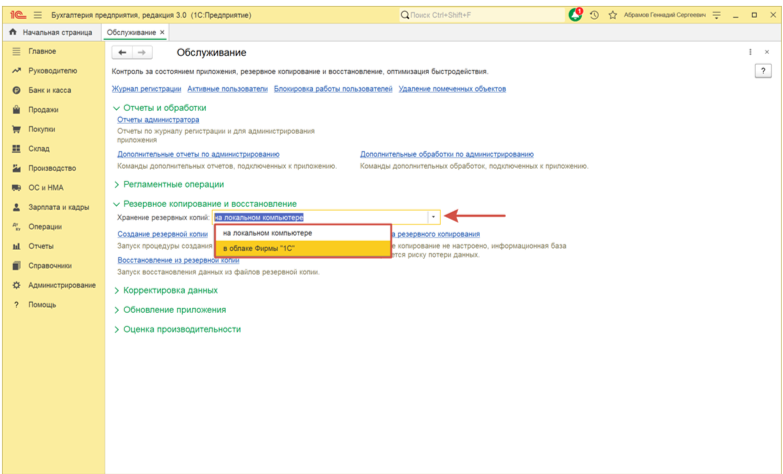This screenshot has width=783, height=474.
Task: Toggle the backup storage dropdown arrow
Action: (433, 217)
